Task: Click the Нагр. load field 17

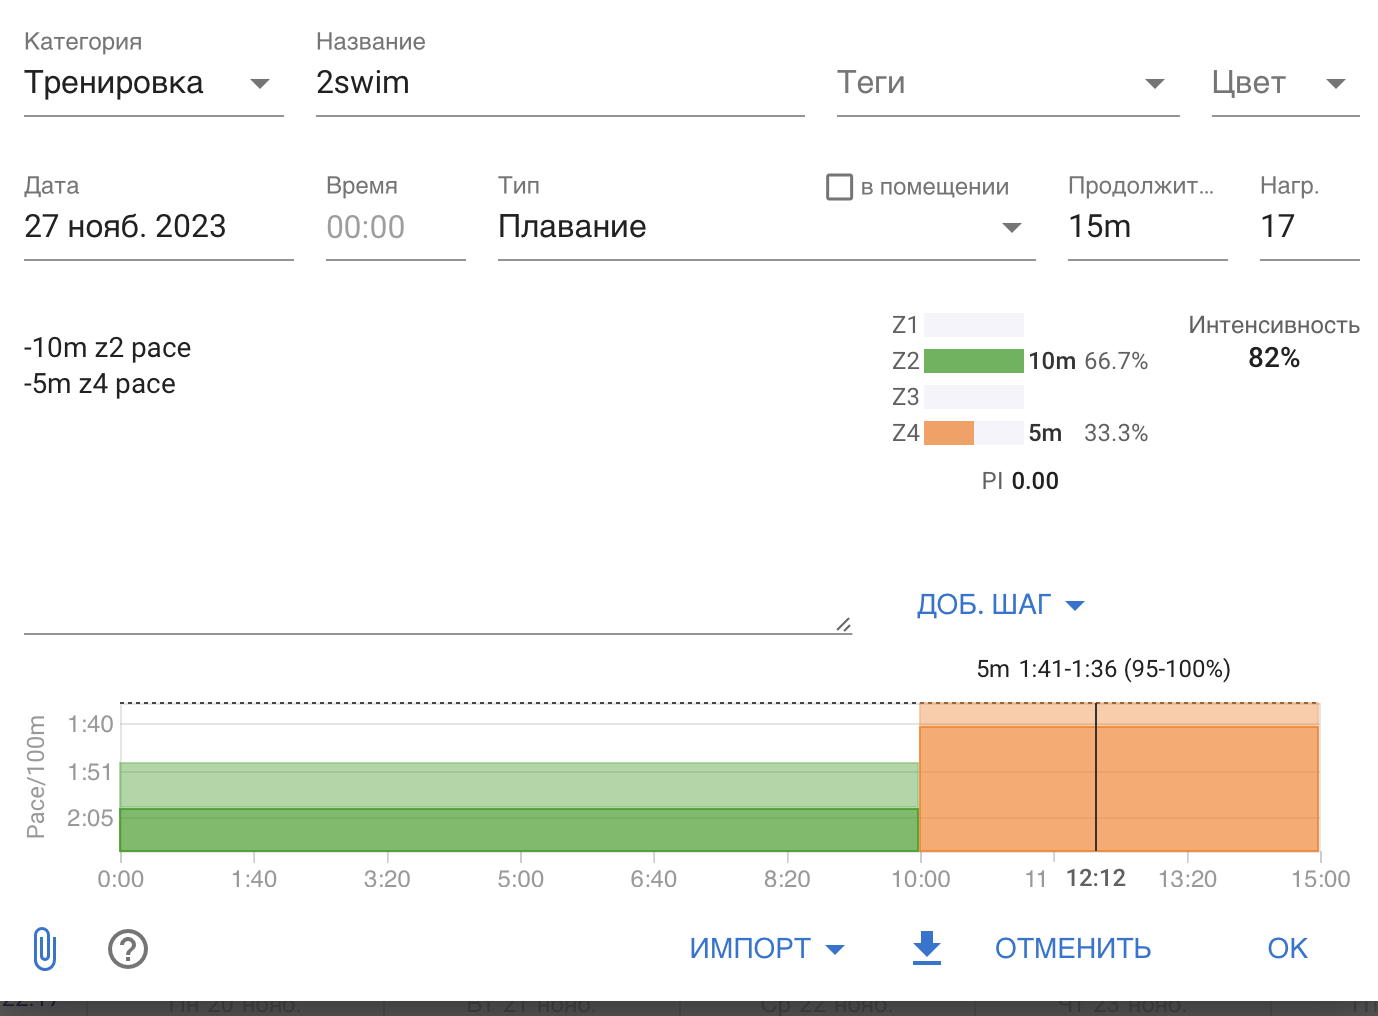Action: [x=1310, y=227]
